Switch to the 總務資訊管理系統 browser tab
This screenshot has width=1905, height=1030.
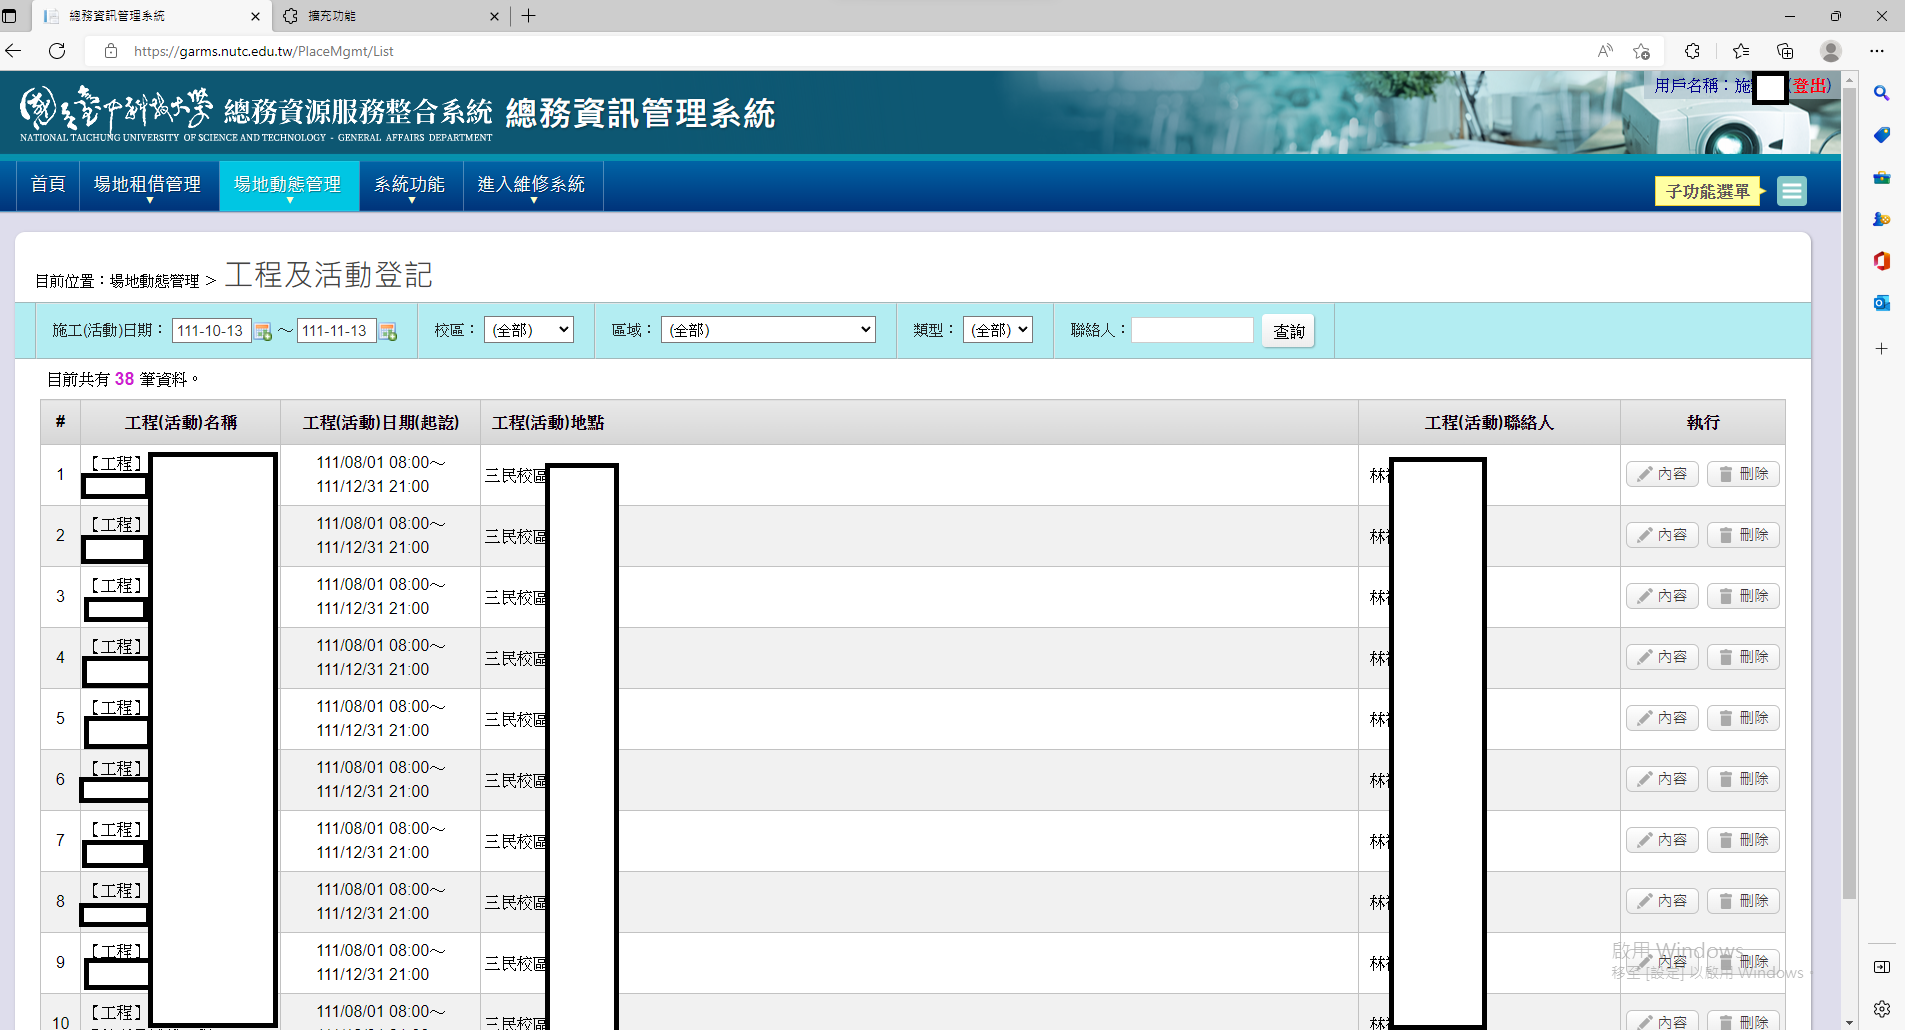coord(150,16)
